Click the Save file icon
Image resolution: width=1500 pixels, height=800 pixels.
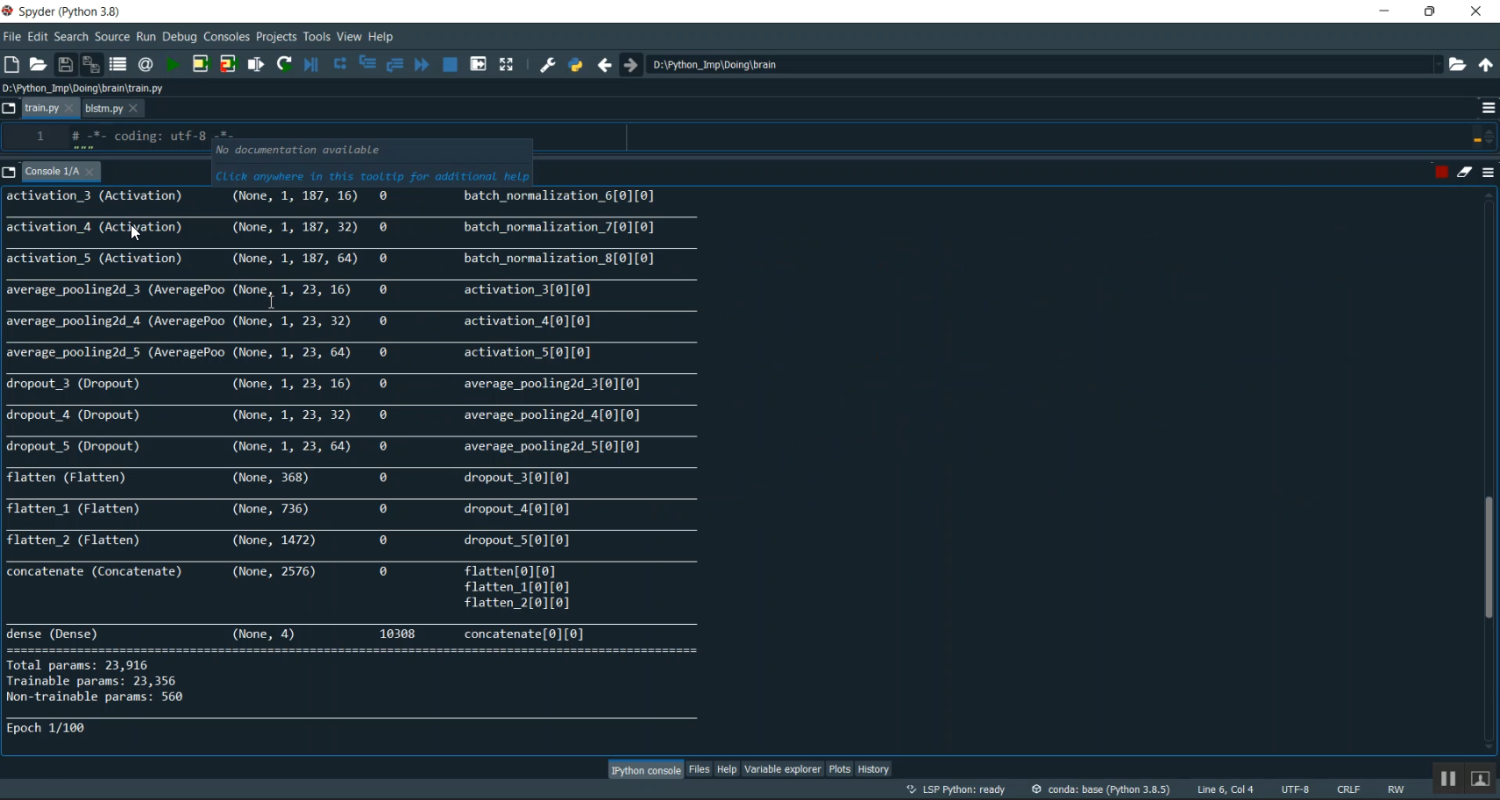pos(65,65)
